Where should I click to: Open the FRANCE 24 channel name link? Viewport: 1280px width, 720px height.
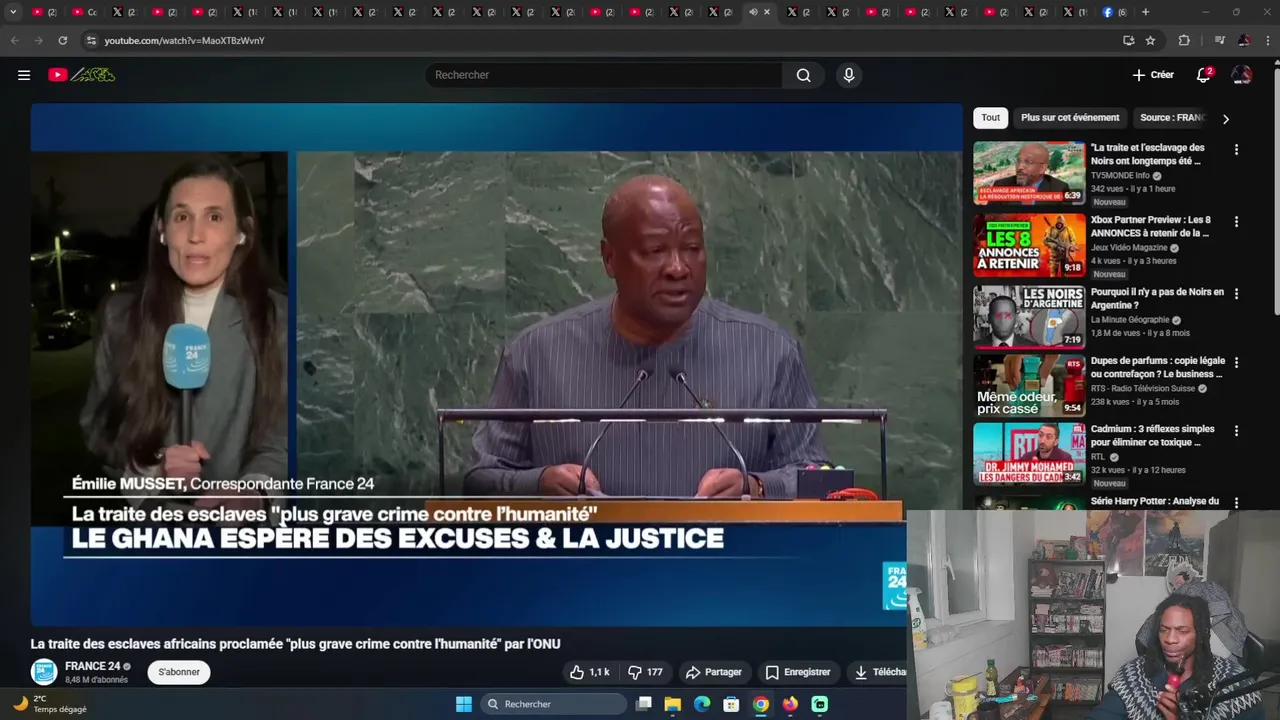click(x=92, y=666)
